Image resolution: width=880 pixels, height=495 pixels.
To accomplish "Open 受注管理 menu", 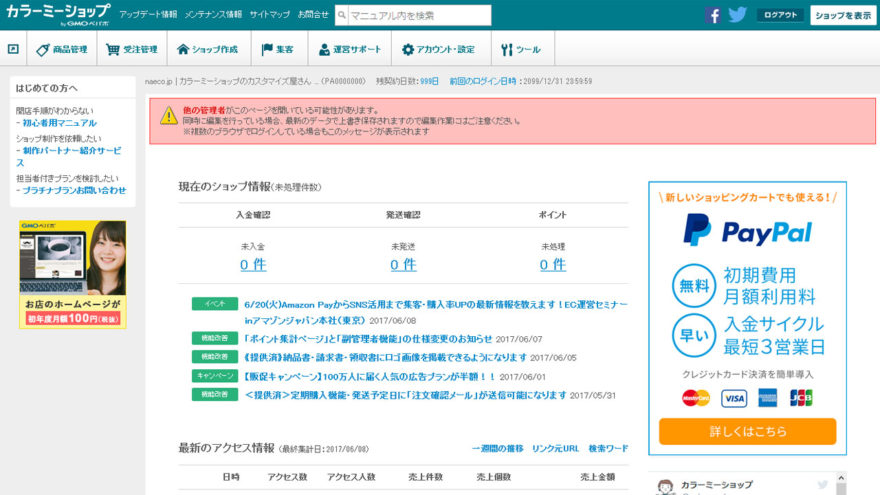I will (132, 49).
